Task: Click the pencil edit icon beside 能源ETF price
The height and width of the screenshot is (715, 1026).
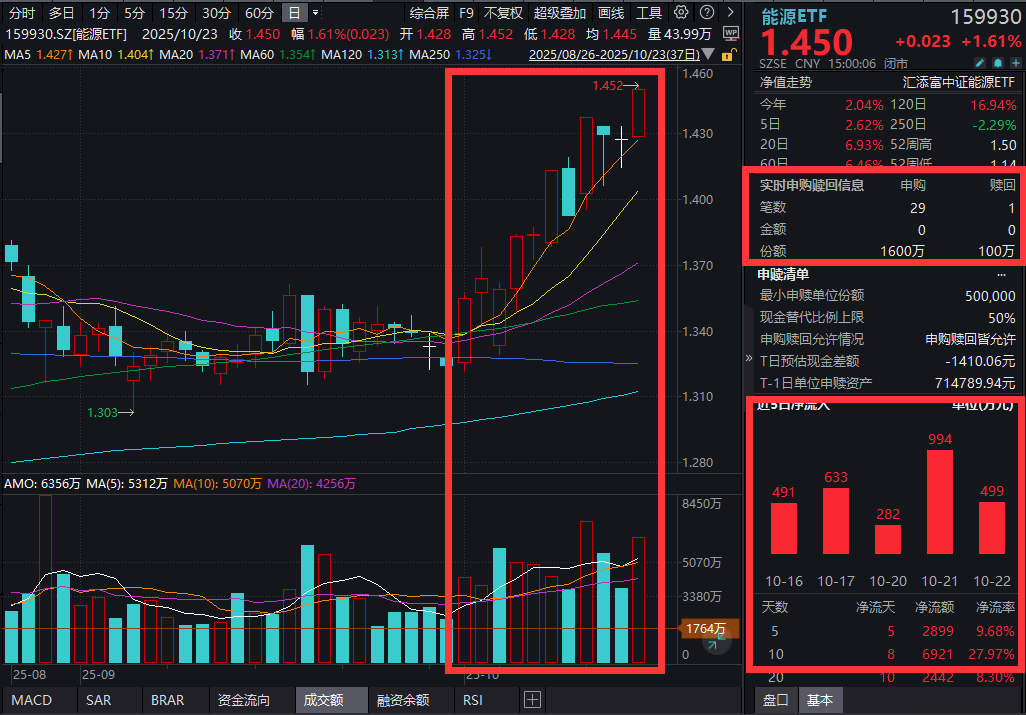Action: pos(980,62)
